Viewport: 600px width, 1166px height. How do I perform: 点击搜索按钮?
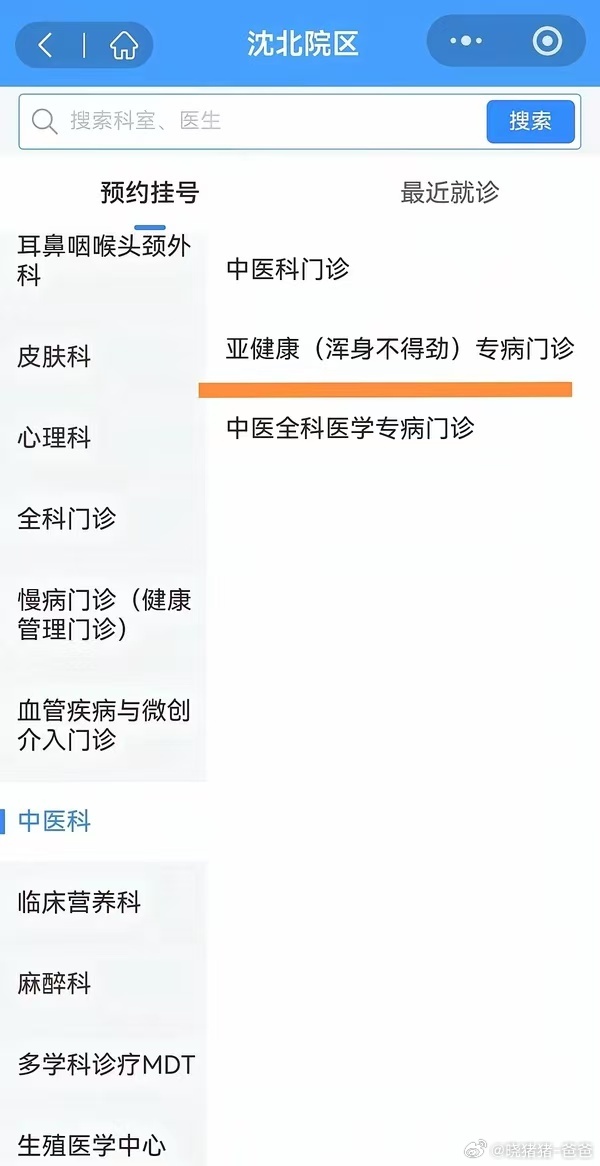click(530, 121)
